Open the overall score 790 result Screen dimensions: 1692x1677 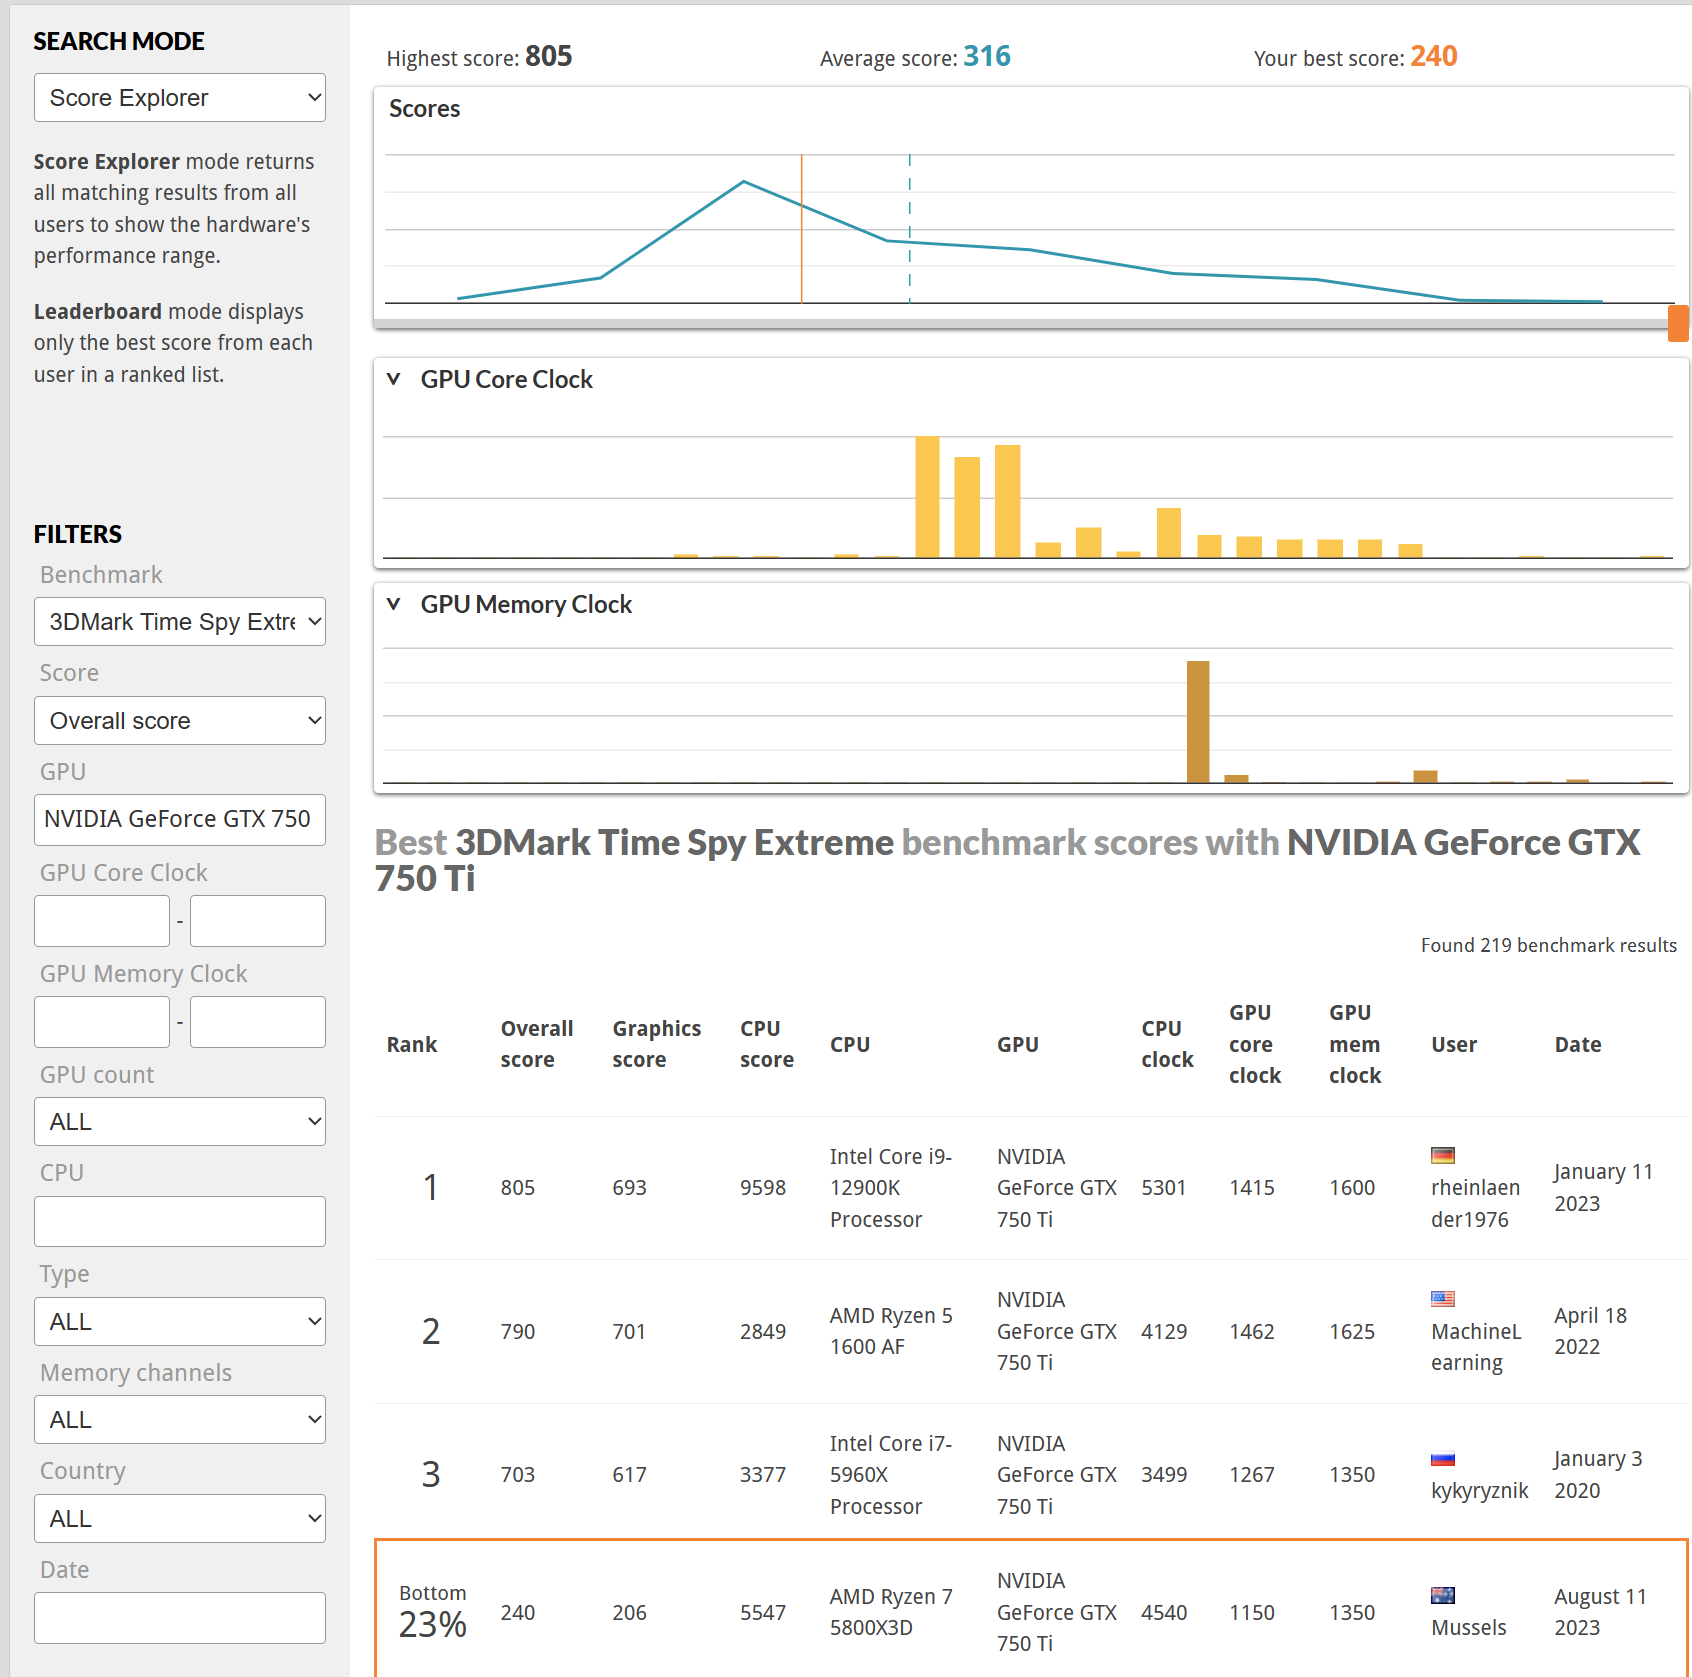(x=518, y=1332)
